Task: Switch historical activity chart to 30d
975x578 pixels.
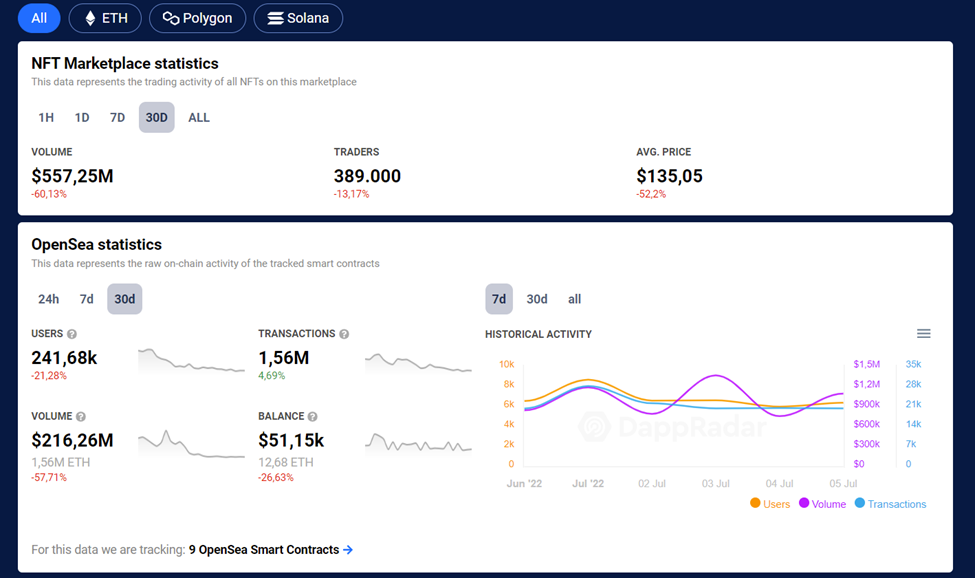Action: [x=537, y=299]
